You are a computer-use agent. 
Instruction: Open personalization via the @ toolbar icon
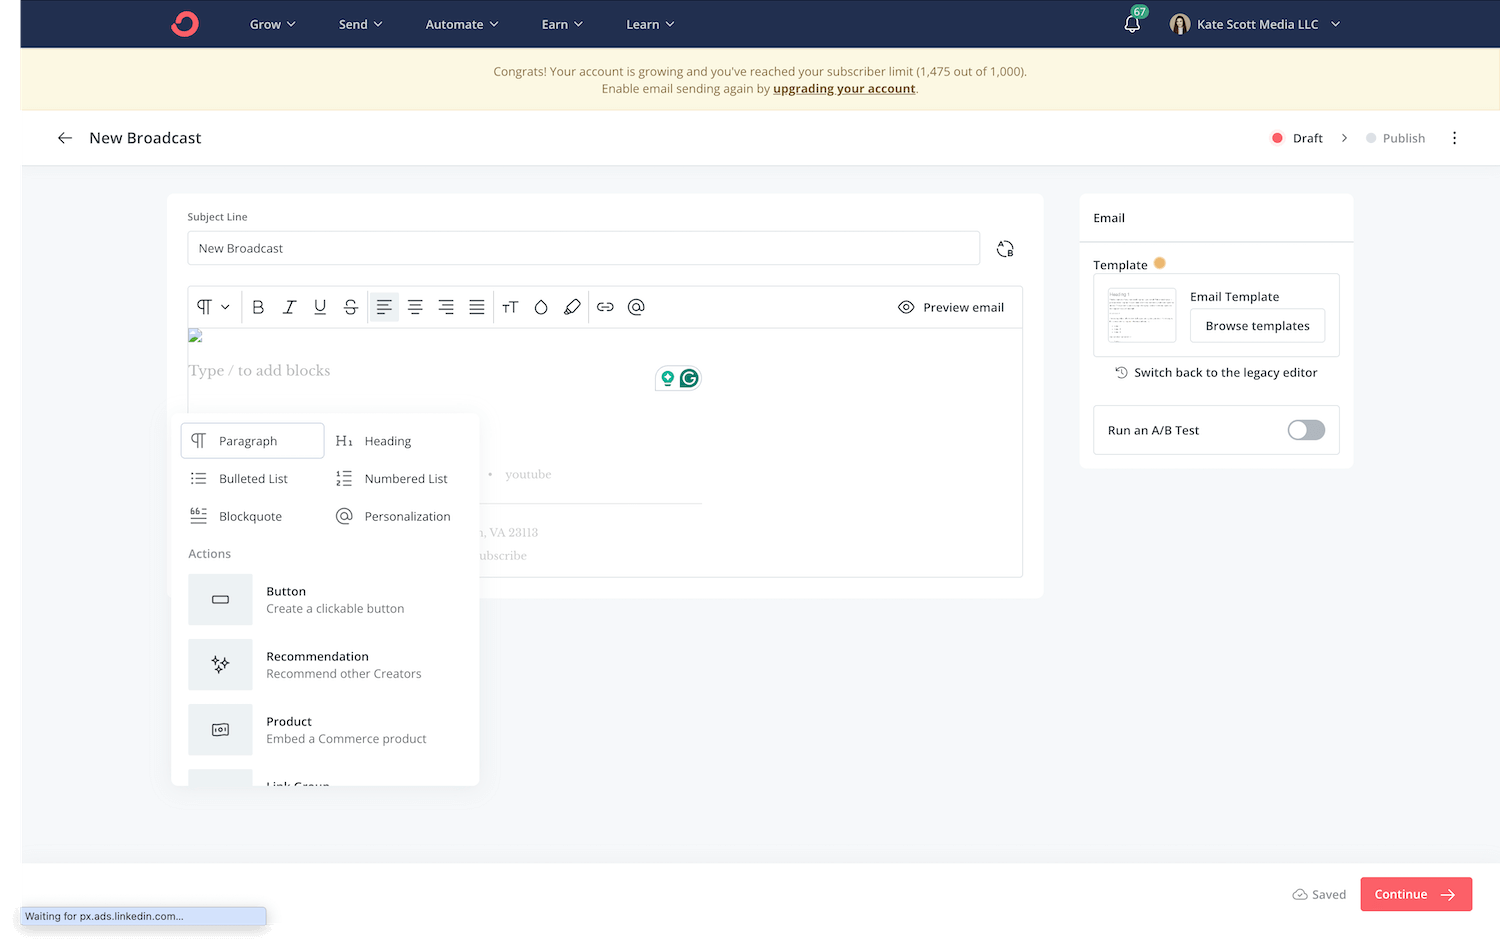tap(636, 307)
